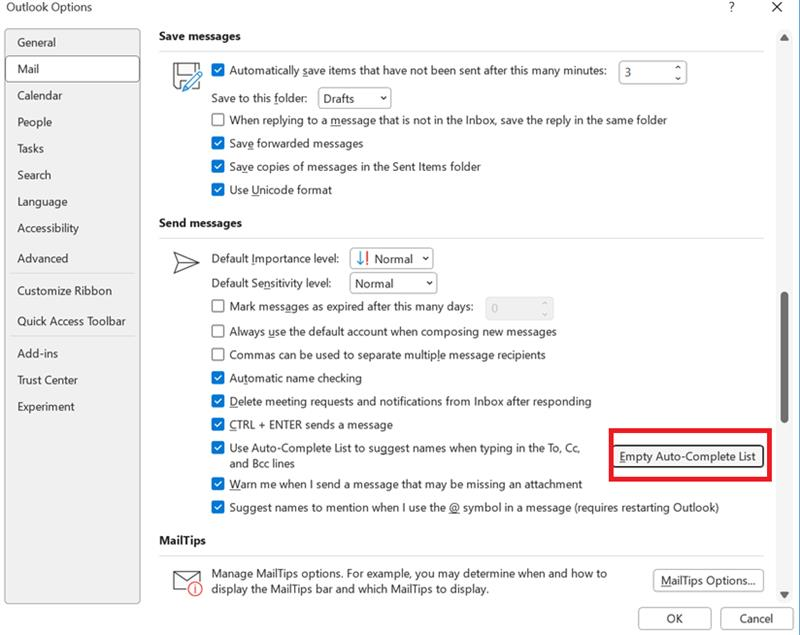Click Empty Auto-Complete List button

[x=688, y=456]
